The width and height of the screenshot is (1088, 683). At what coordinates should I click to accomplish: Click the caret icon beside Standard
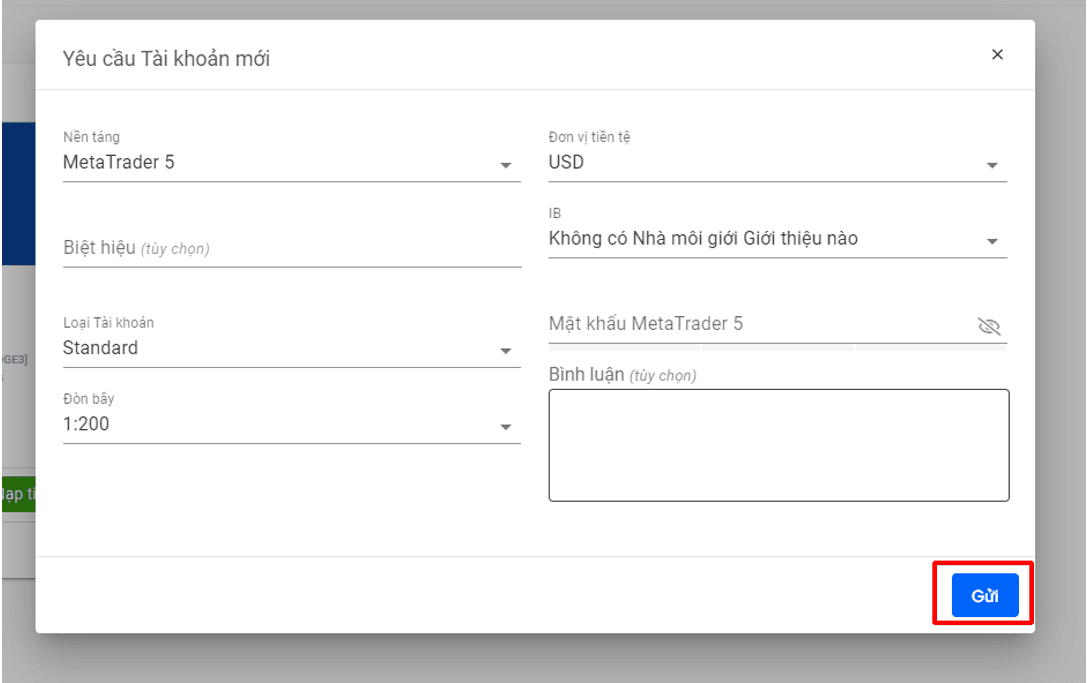coord(506,351)
